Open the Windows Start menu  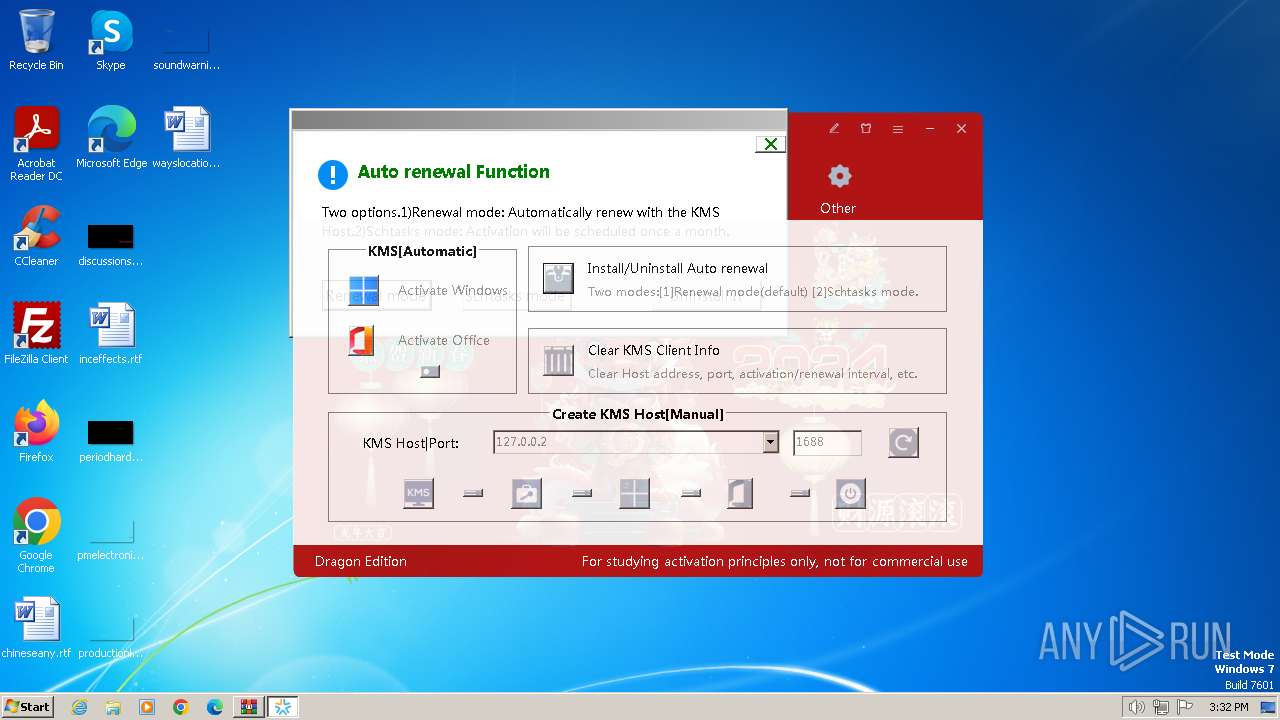(28, 706)
